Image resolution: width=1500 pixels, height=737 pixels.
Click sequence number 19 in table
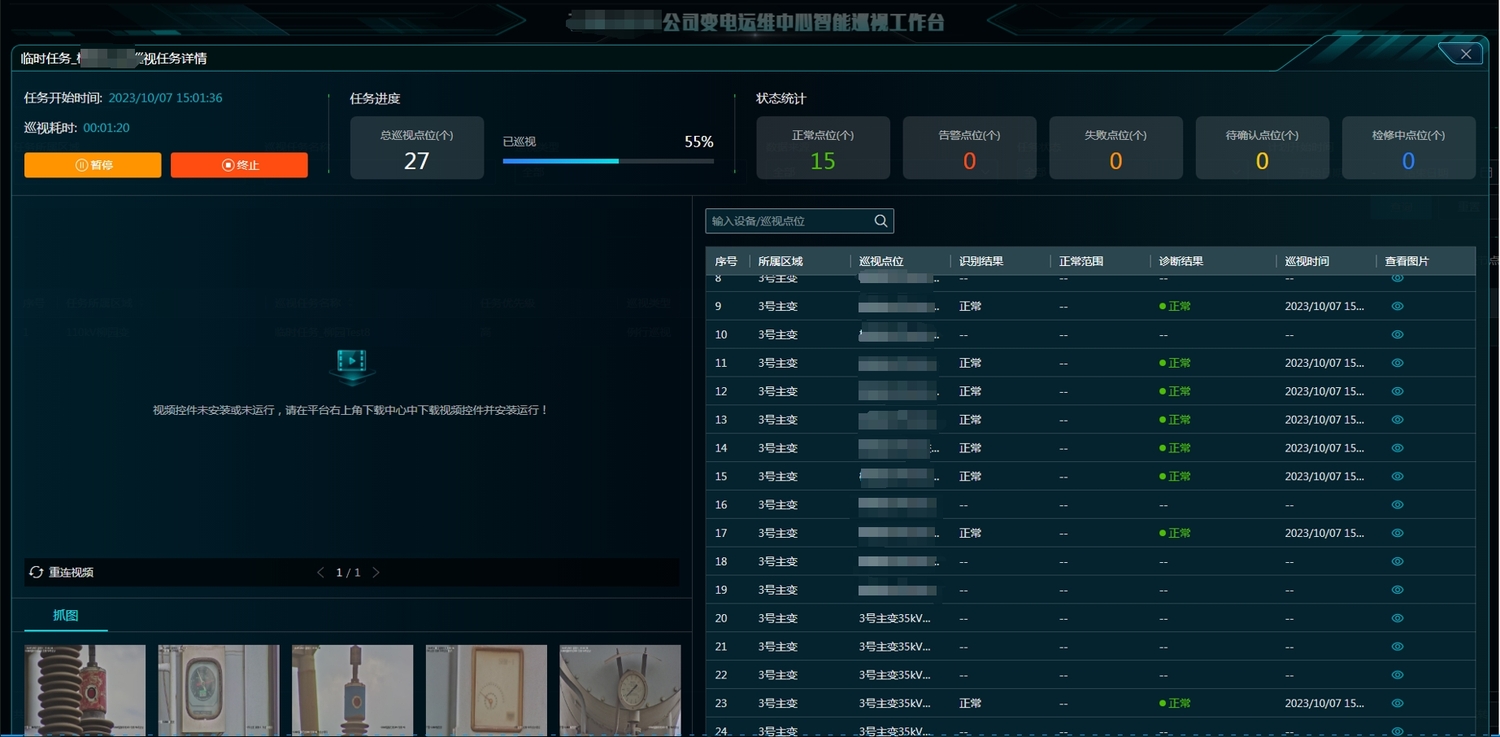point(721,590)
